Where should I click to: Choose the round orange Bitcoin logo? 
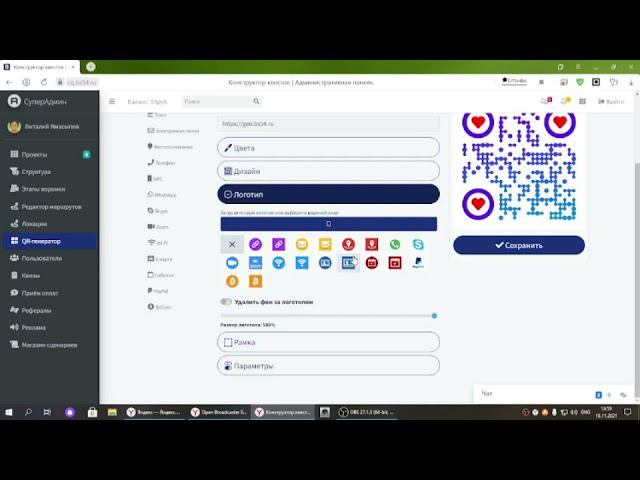[232, 281]
